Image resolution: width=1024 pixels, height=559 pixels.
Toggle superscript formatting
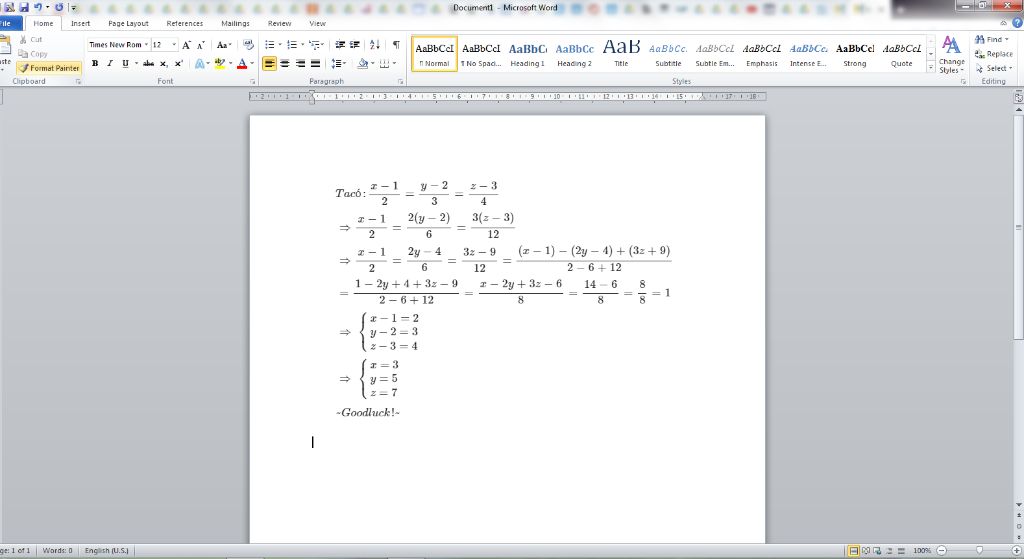pyautogui.click(x=178, y=63)
